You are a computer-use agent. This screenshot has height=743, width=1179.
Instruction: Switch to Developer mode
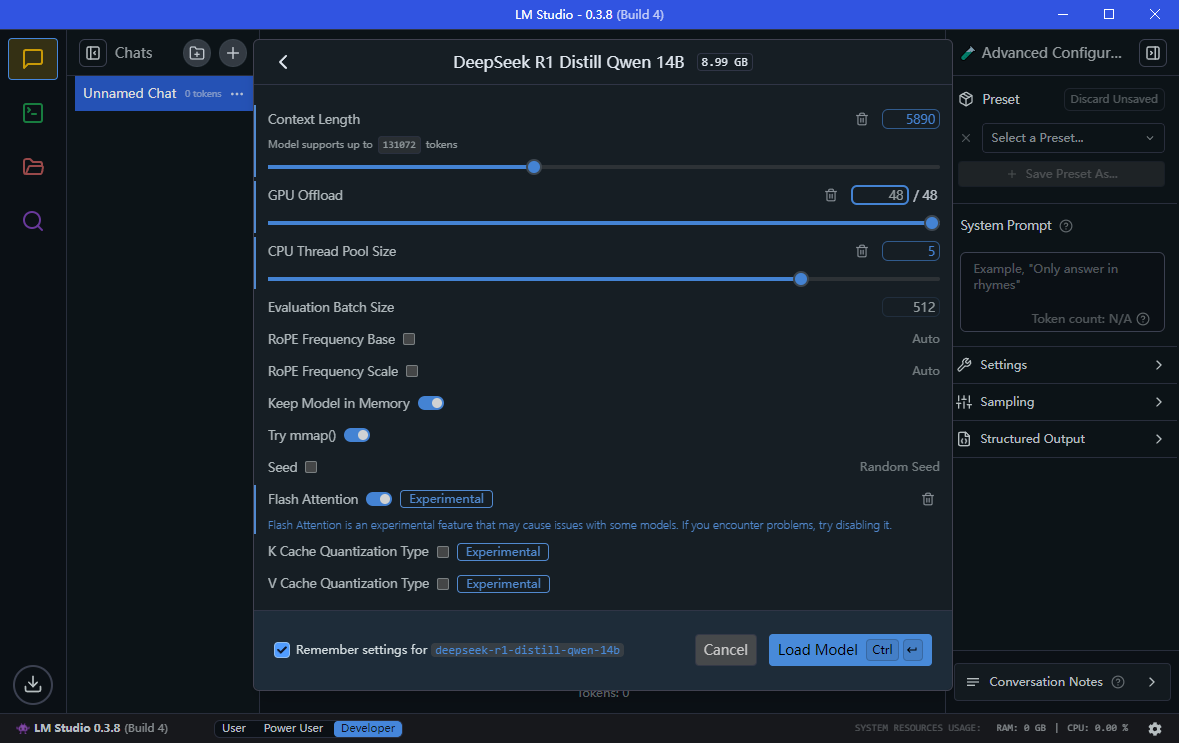pos(368,728)
